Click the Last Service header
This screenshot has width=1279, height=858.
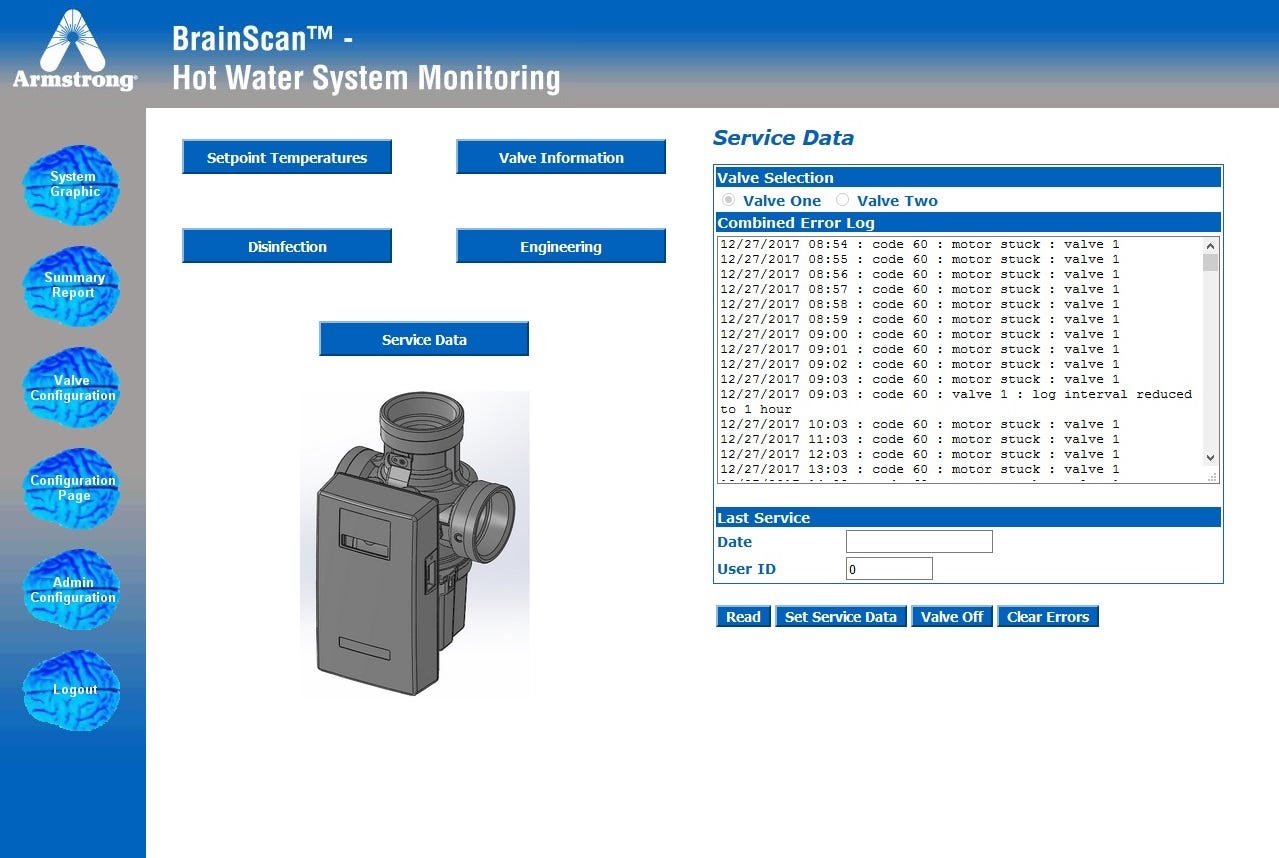(x=968, y=518)
